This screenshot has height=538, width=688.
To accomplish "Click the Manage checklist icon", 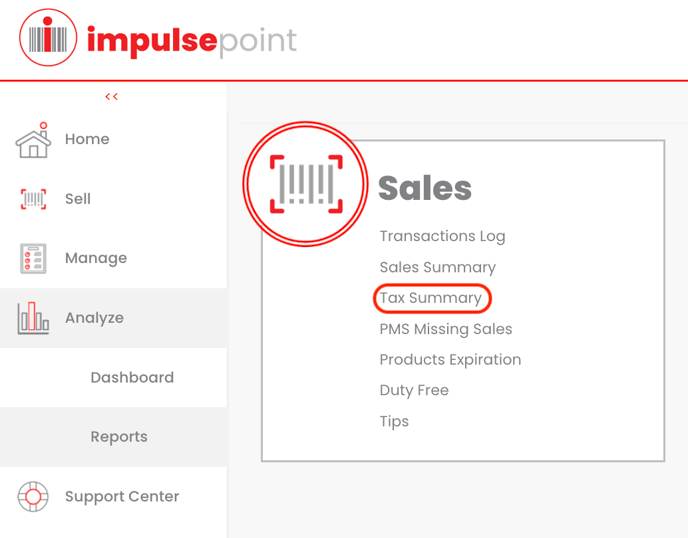I will point(33,258).
